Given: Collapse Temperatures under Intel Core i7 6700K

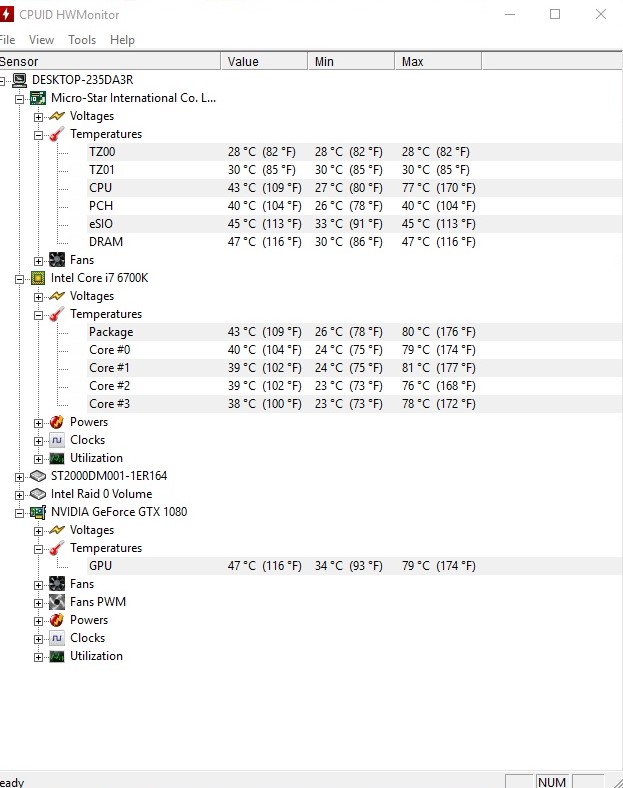Looking at the screenshot, I should pyautogui.click(x=39, y=314).
